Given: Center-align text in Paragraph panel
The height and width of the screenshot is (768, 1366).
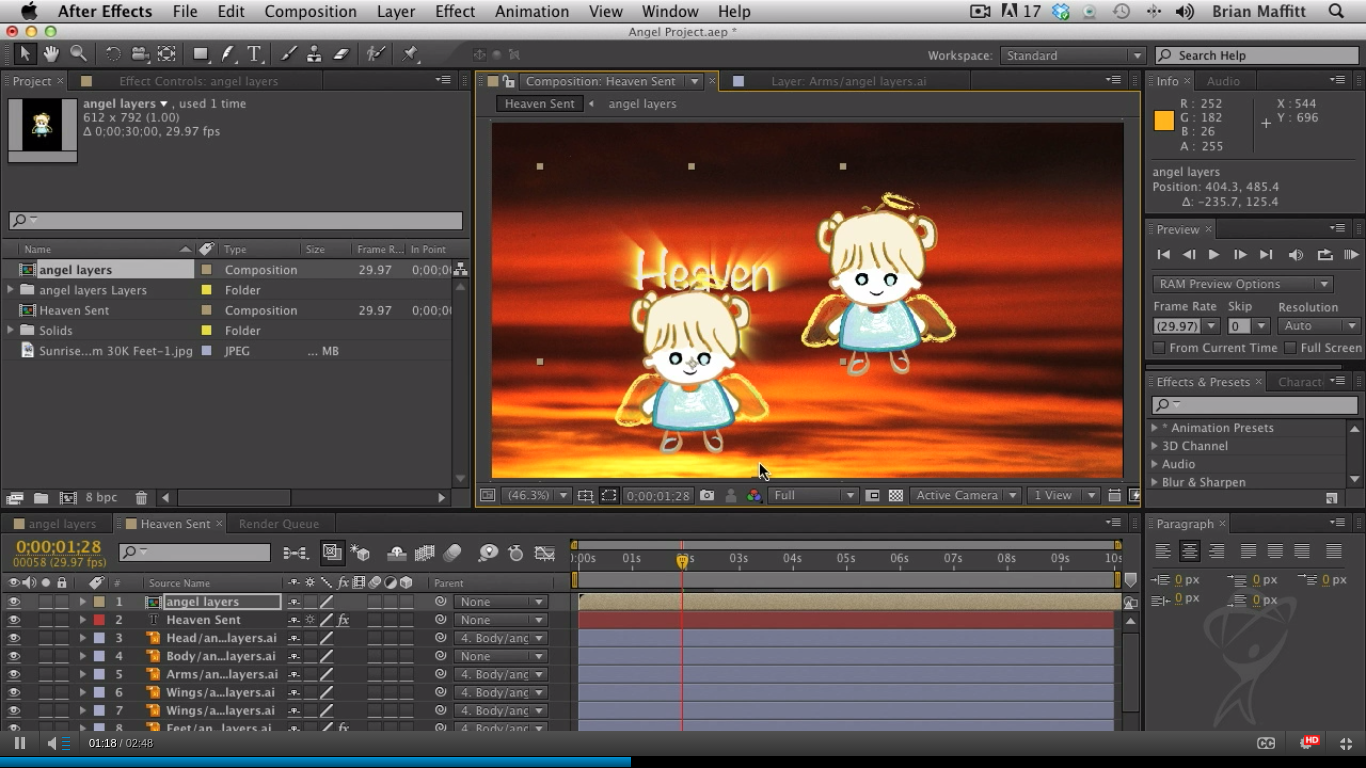Looking at the screenshot, I should click(1189, 551).
